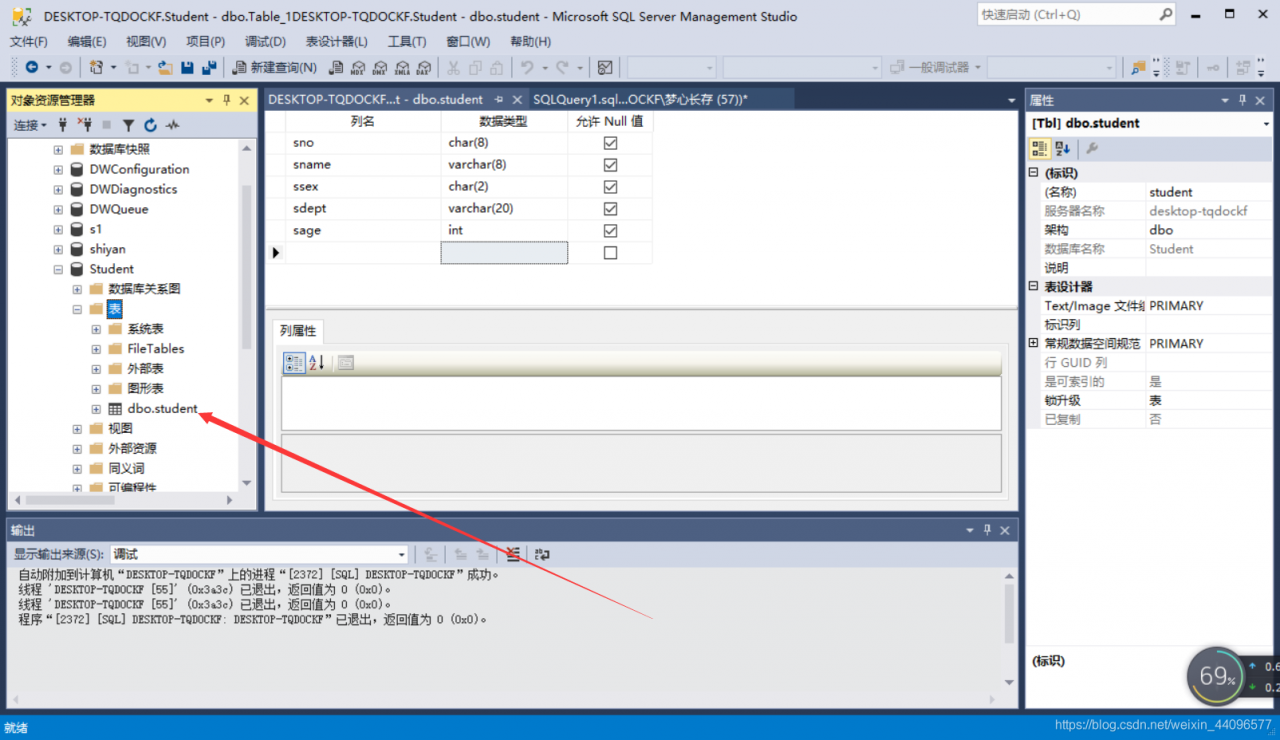Collapse the Student database node
This screenshot has width=1280, height=740.
(x=58, y=269)
